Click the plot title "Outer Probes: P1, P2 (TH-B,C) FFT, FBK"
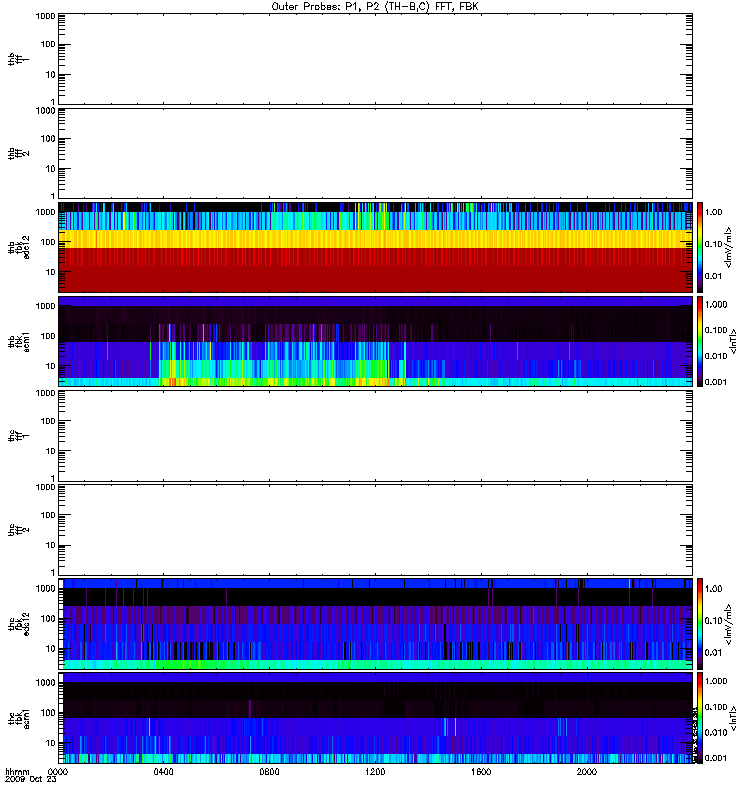This screenshot has width=750, height=800. (x=375, y=7)
